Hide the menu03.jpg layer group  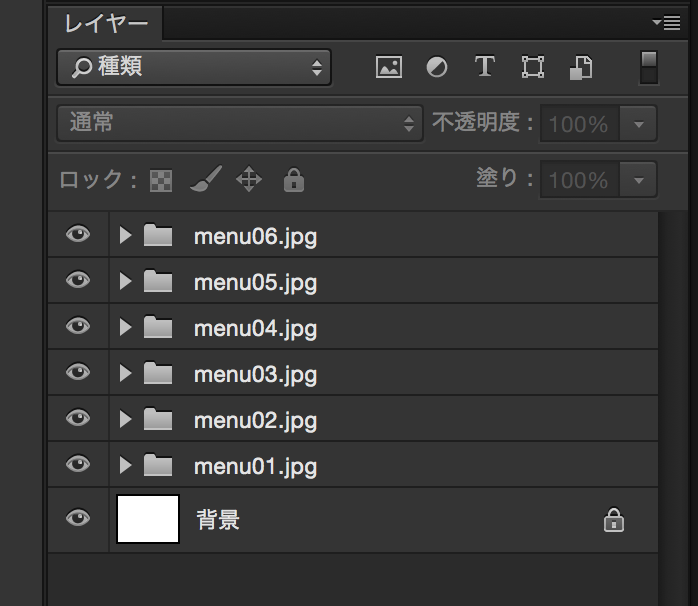pos(78,373)
